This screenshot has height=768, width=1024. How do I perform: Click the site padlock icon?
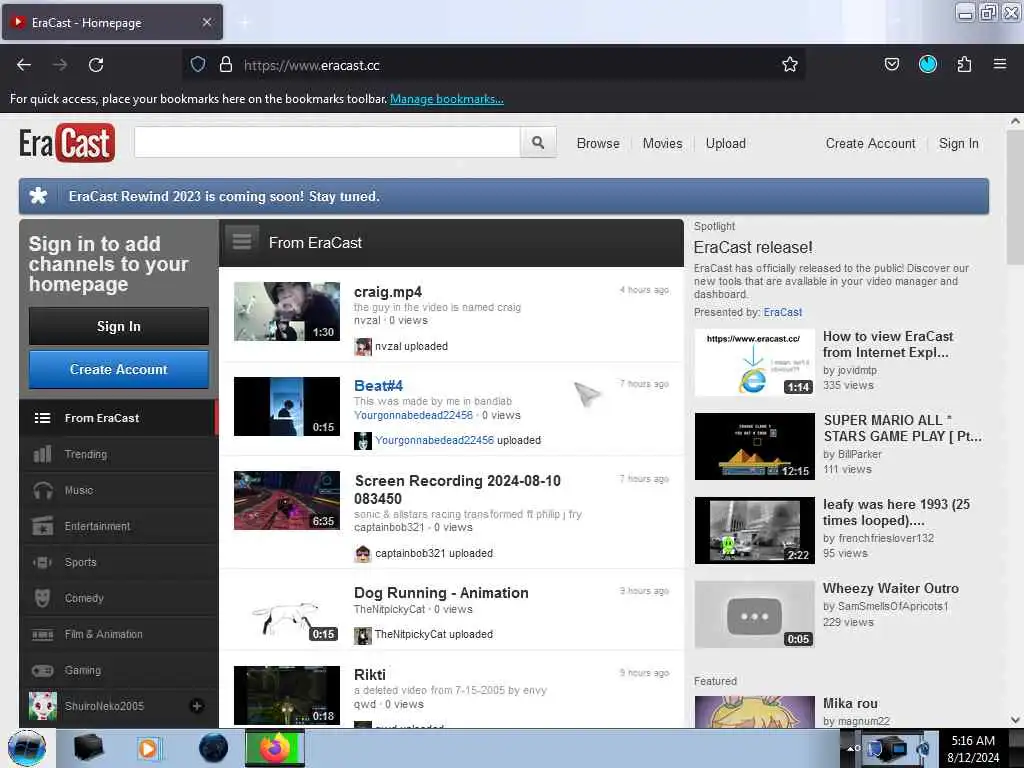226,65
